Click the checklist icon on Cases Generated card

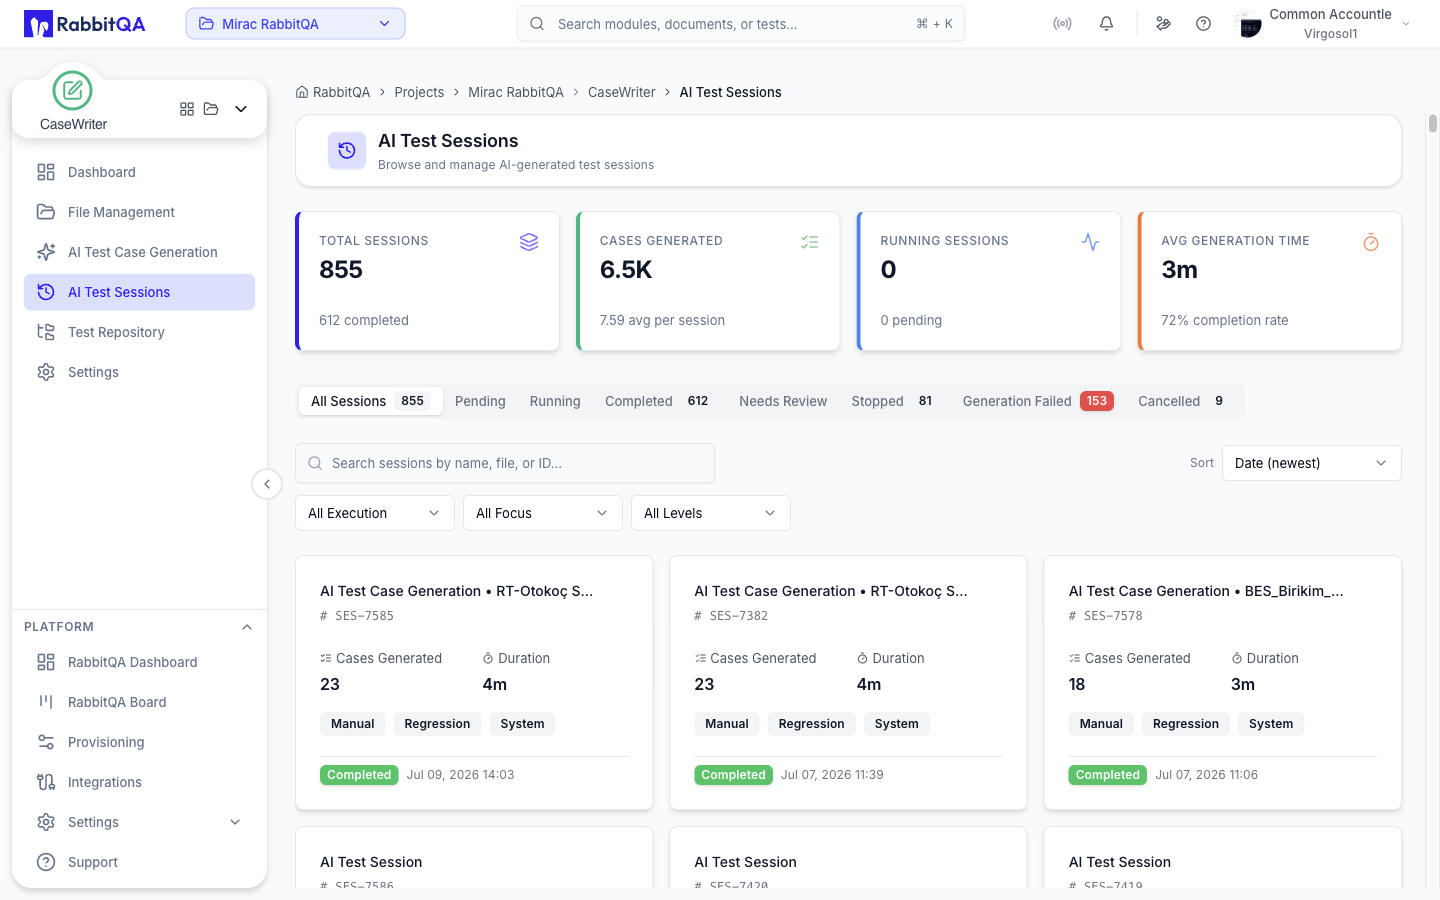pyautogui.click(x=810, y=242)
